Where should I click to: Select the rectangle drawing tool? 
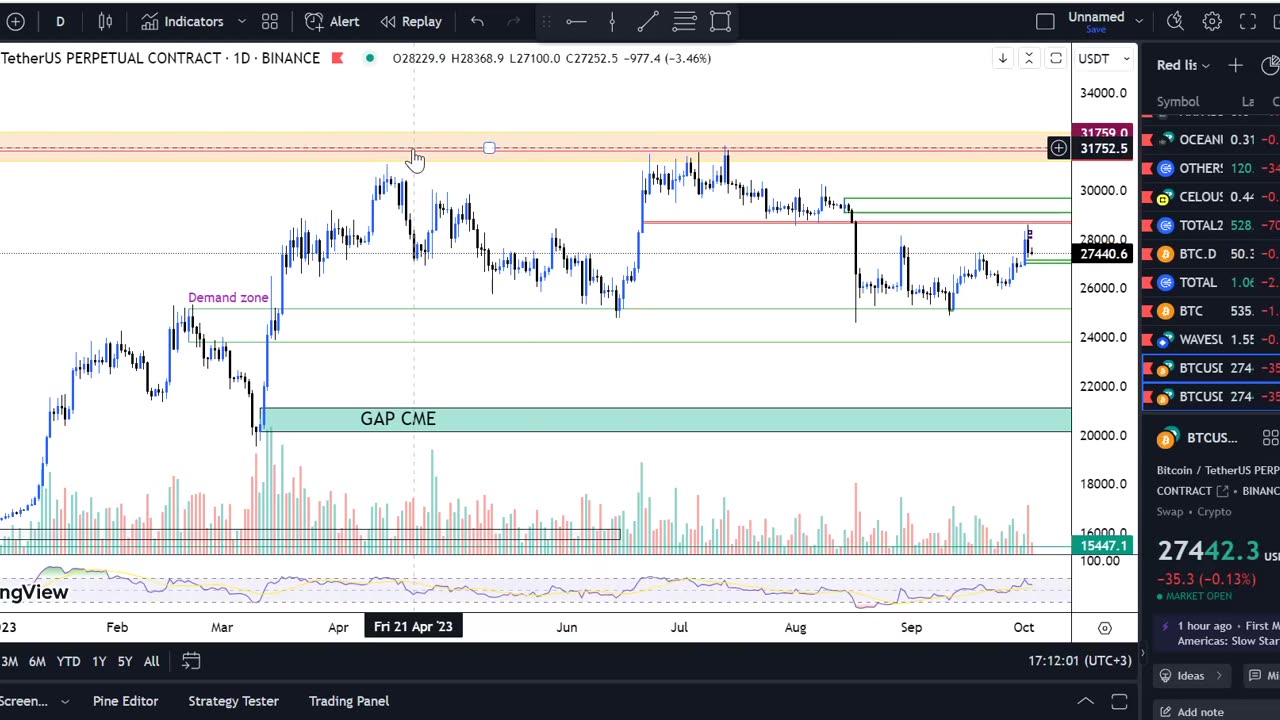point(720,21)
